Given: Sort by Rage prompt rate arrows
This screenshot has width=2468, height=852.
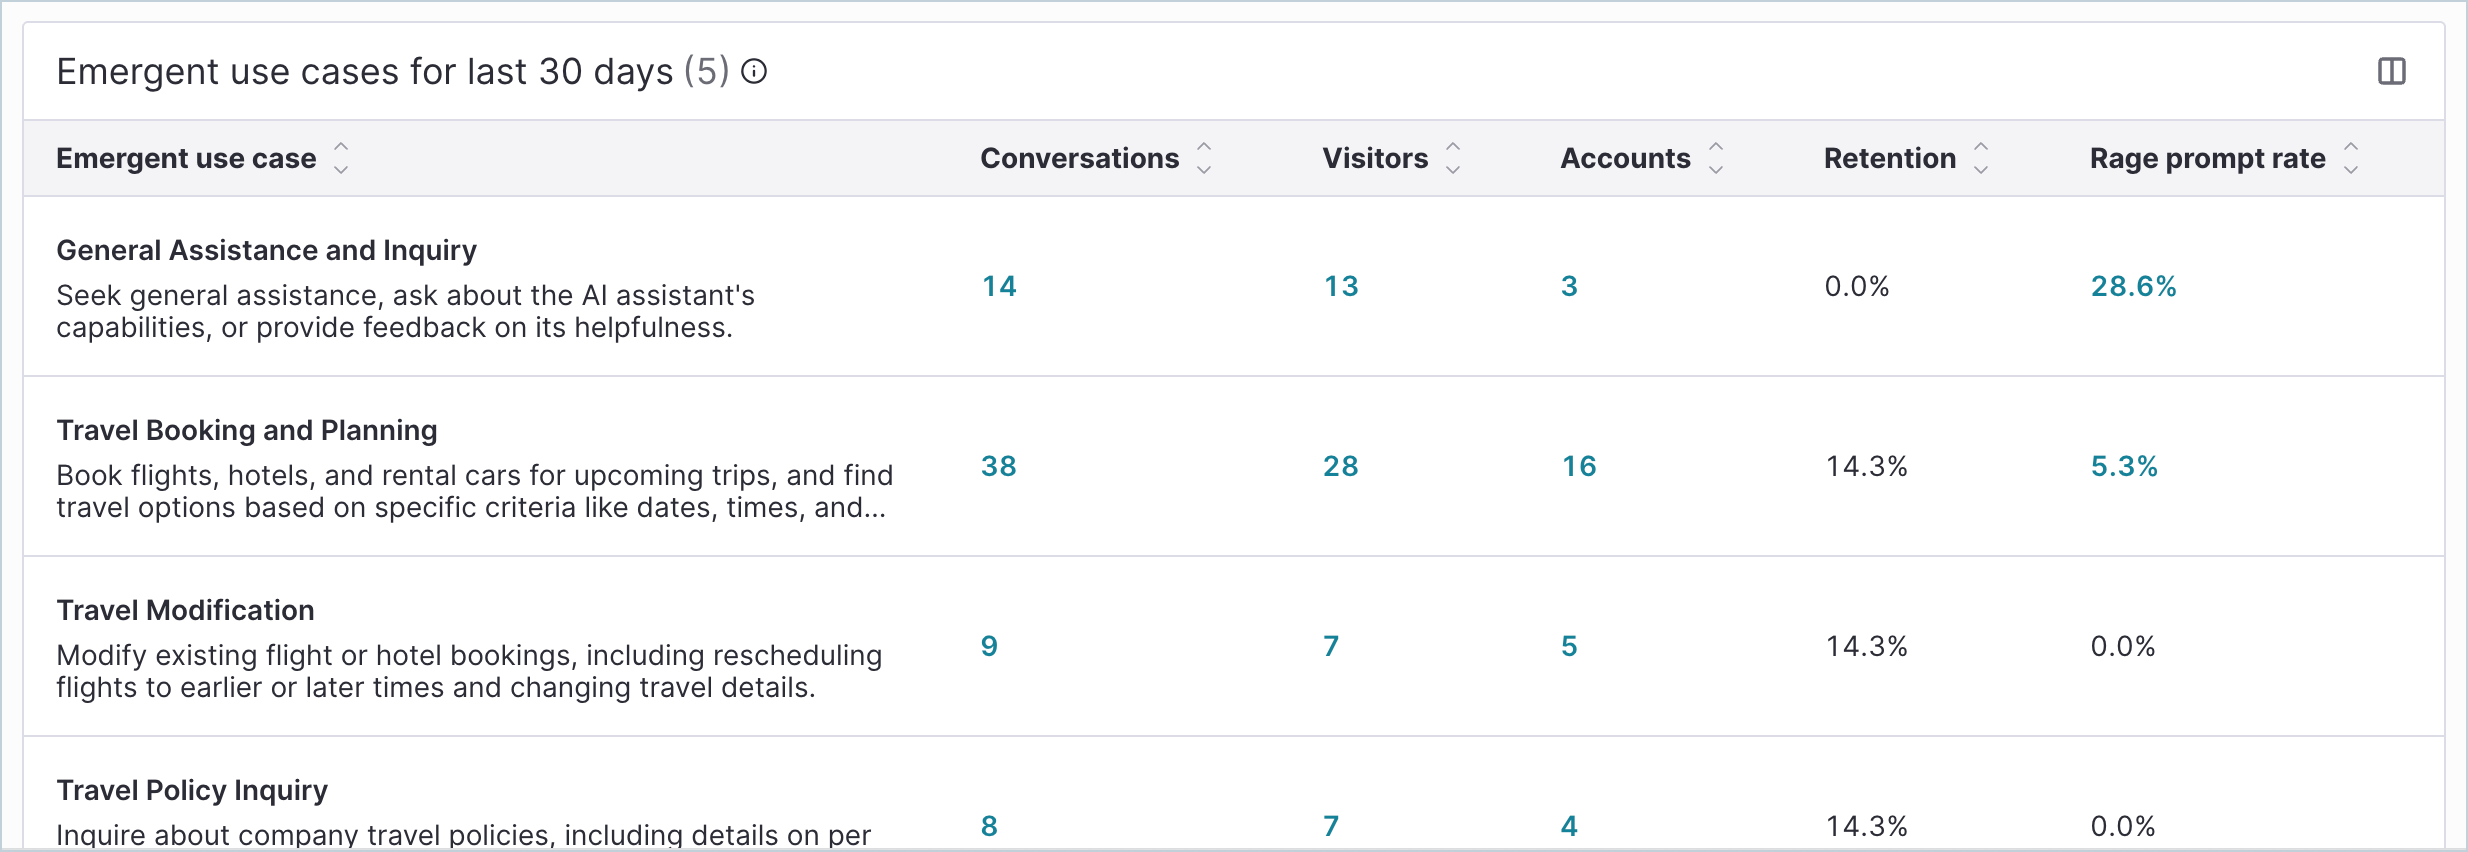Looking at the screenshot, I should pos(2351,158).
